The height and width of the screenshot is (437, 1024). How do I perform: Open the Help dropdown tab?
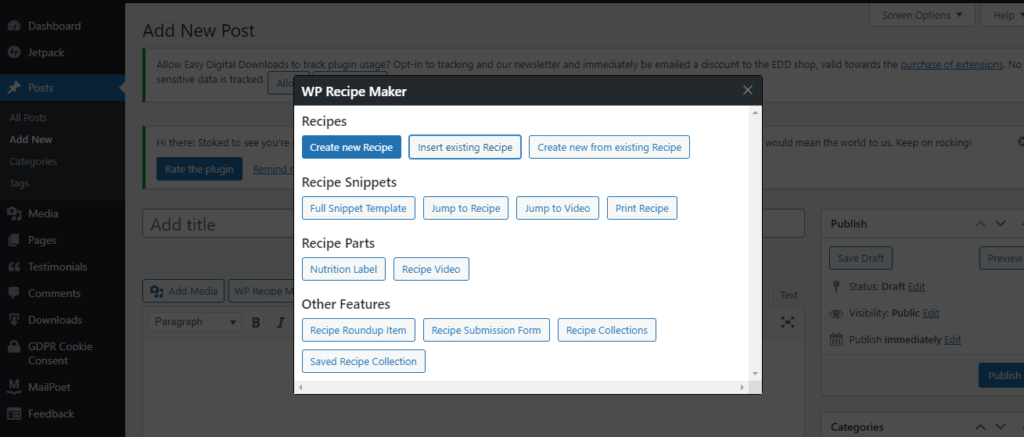pos(1002,15)
